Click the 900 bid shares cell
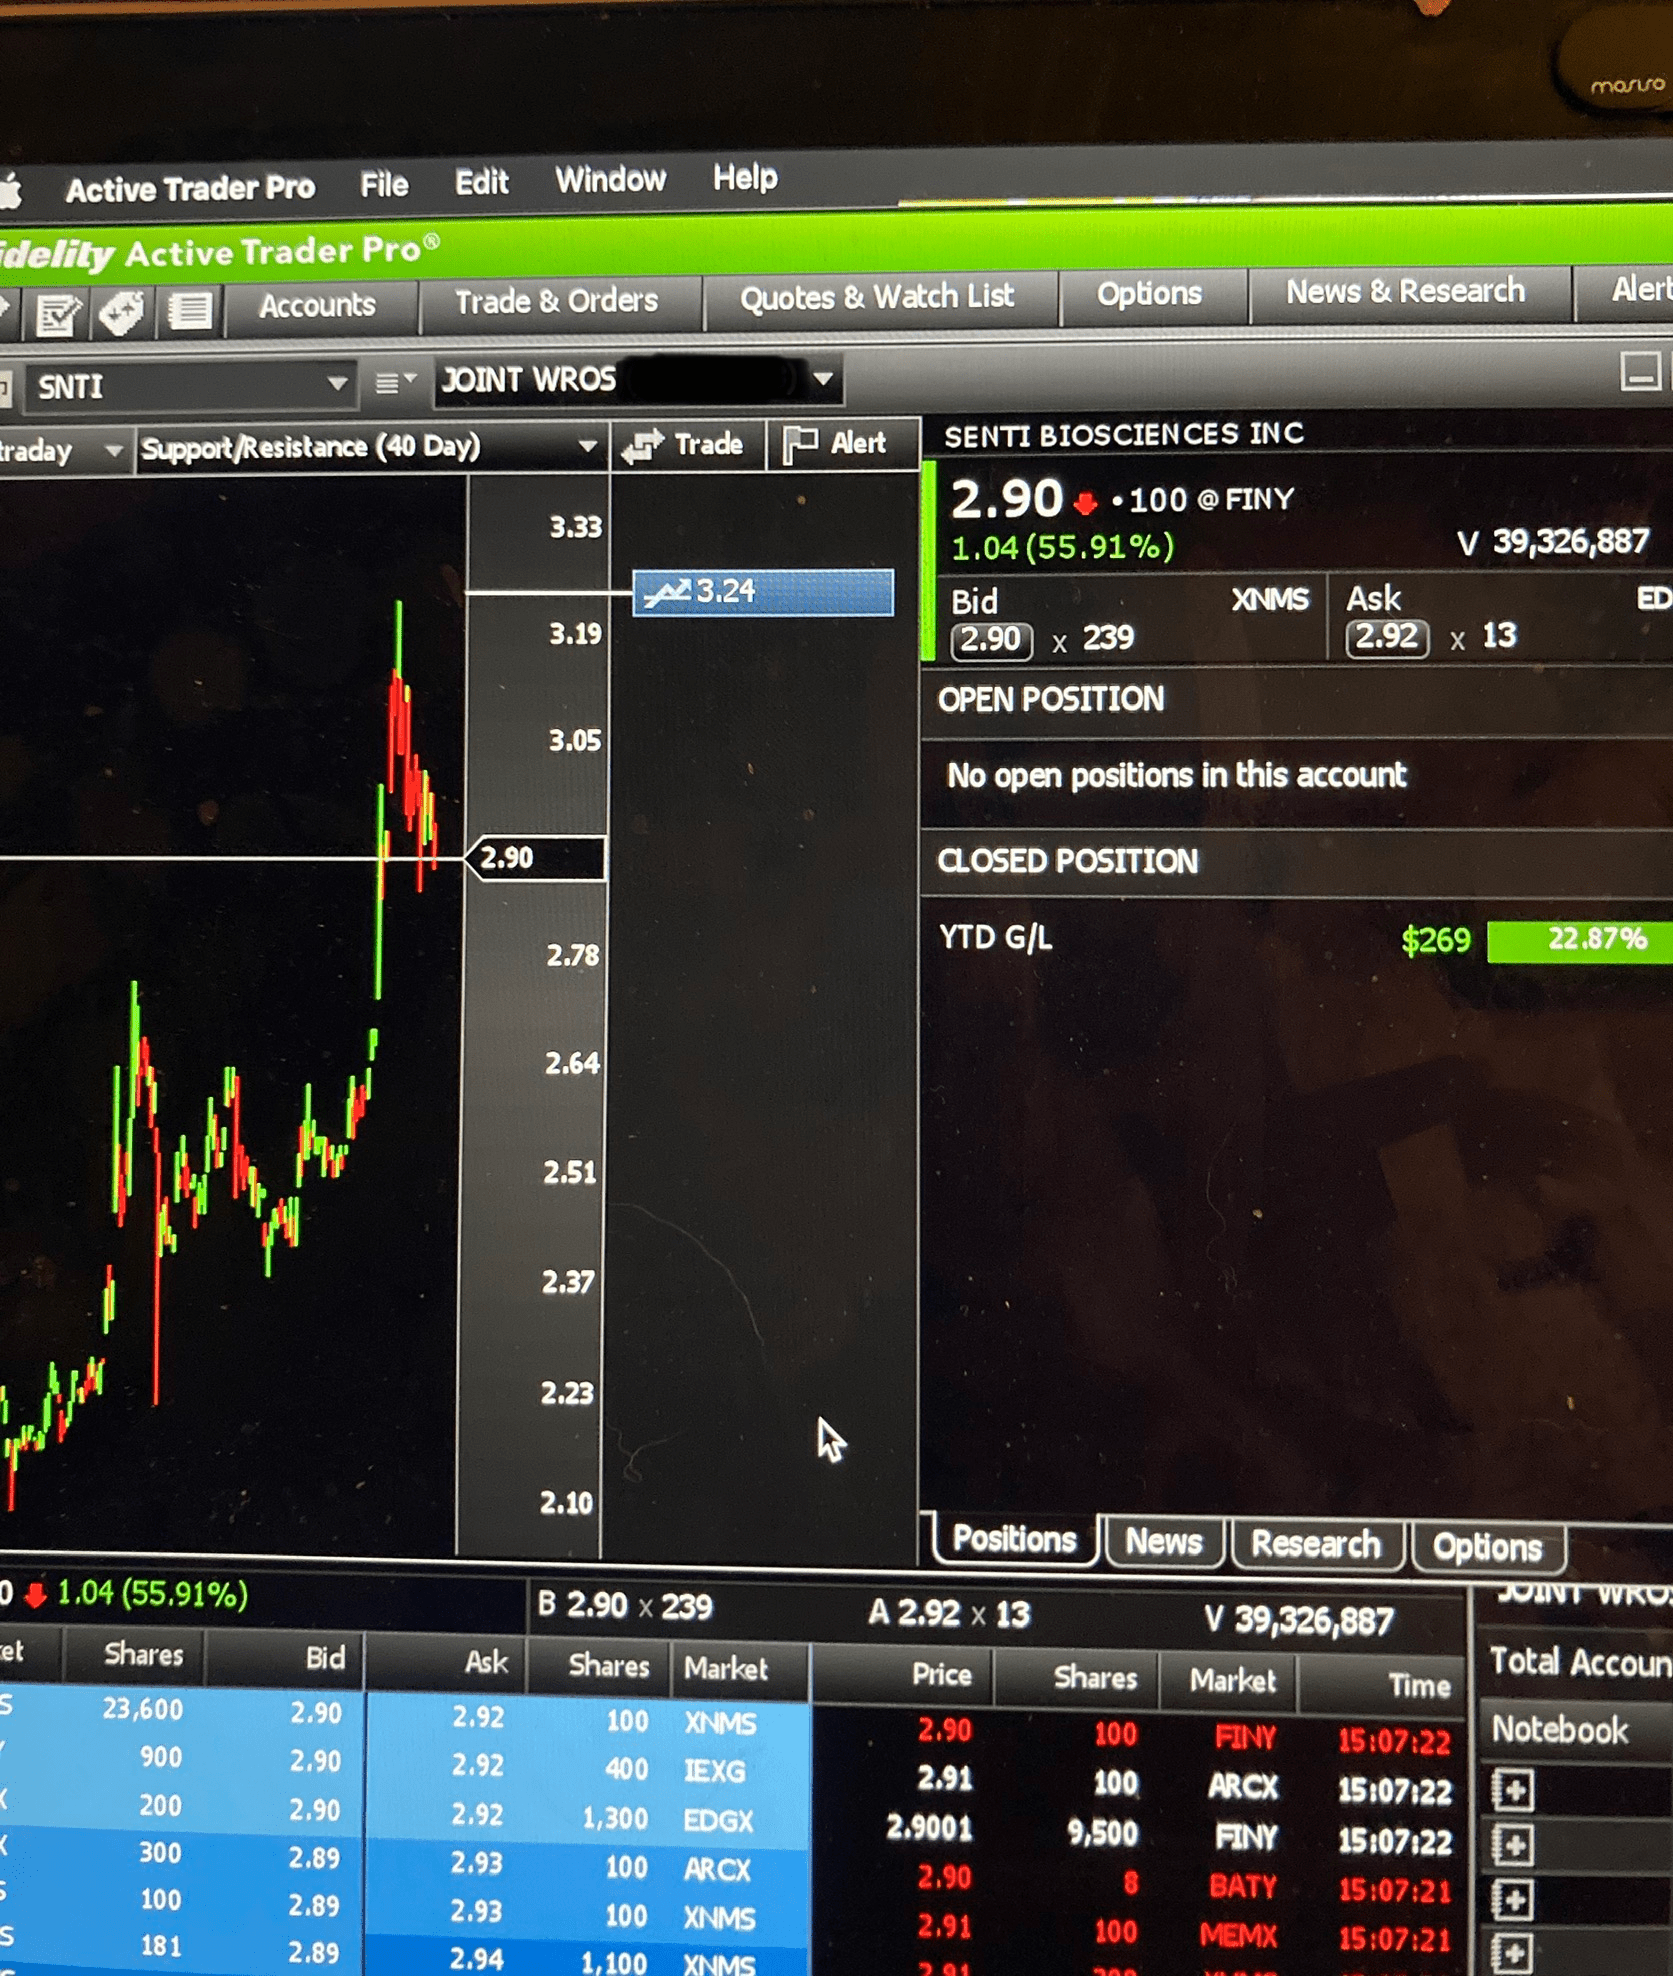 point(160,1757)
